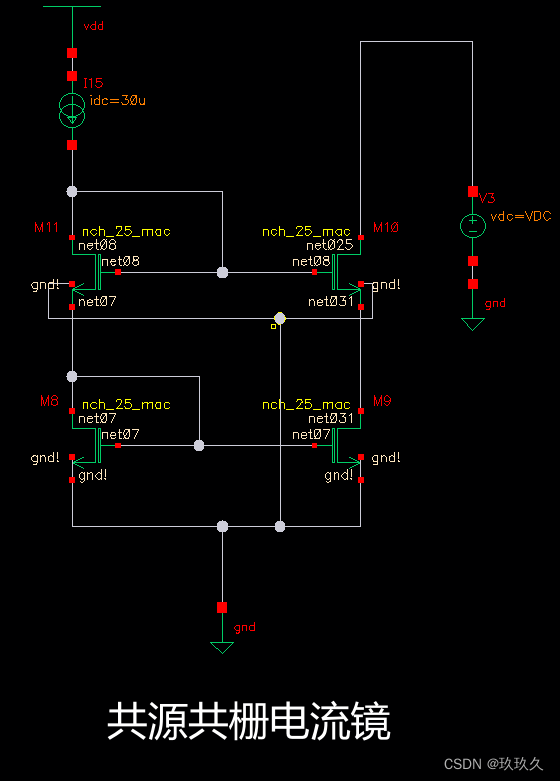
Task: Click the I15 instance name
Action: point(93,83)
